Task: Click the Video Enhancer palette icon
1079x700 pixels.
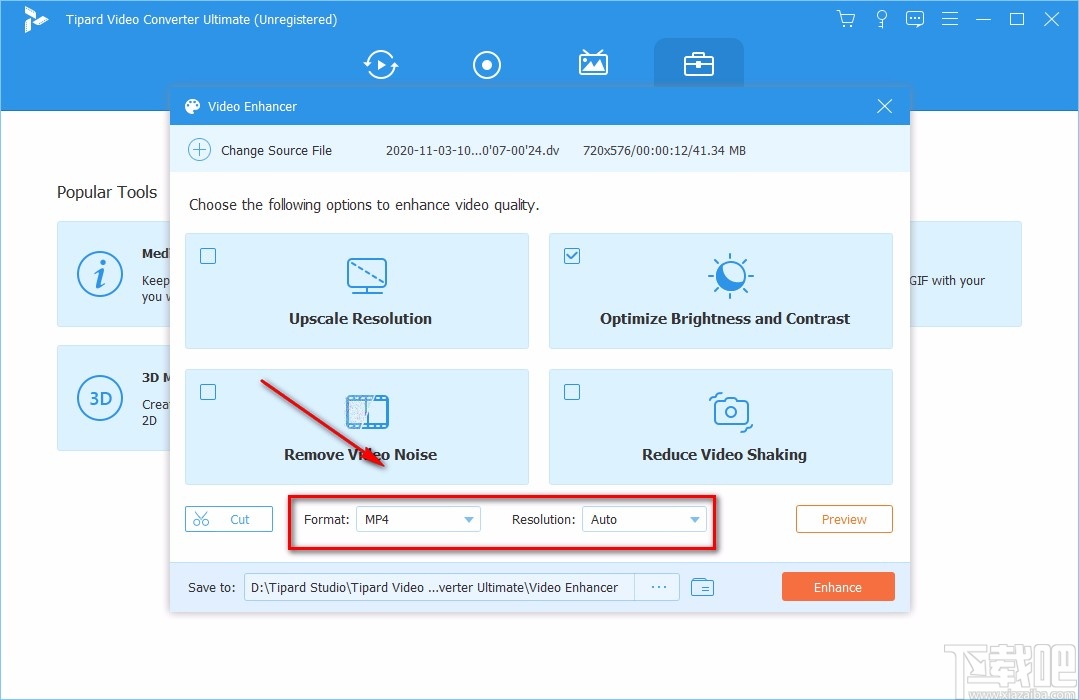Action: pyautogui.click(x=193, y=106)
